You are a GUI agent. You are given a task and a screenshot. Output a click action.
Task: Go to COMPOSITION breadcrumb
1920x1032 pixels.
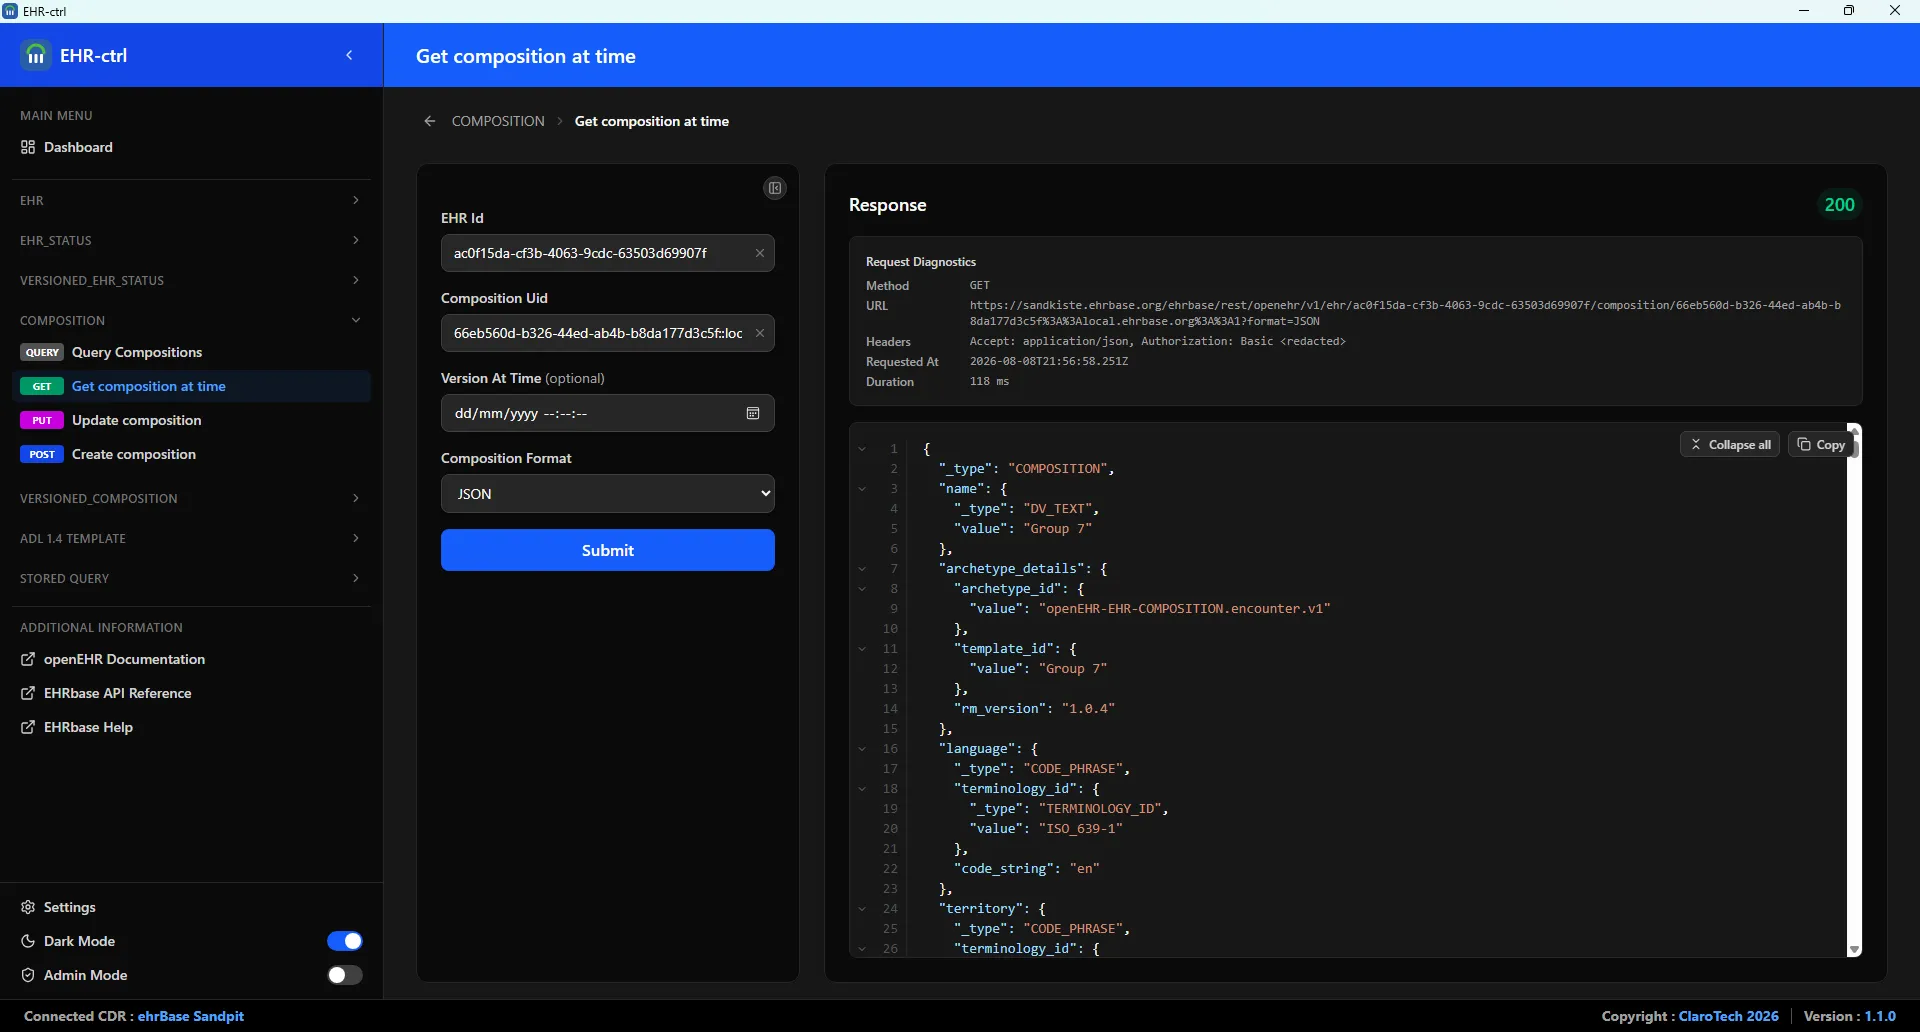click(498, 121)
